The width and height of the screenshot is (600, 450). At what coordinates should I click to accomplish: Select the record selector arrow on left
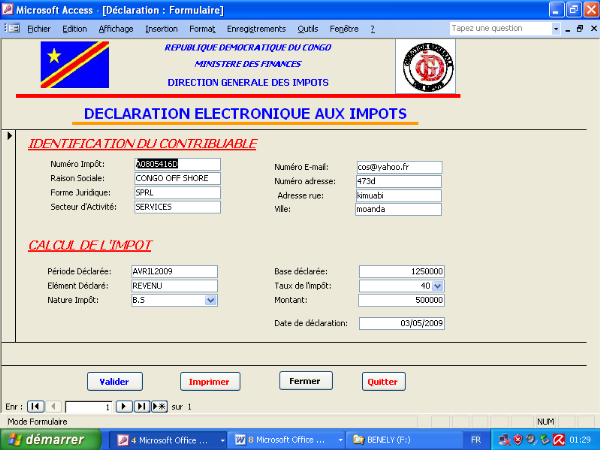coord(10,135)
